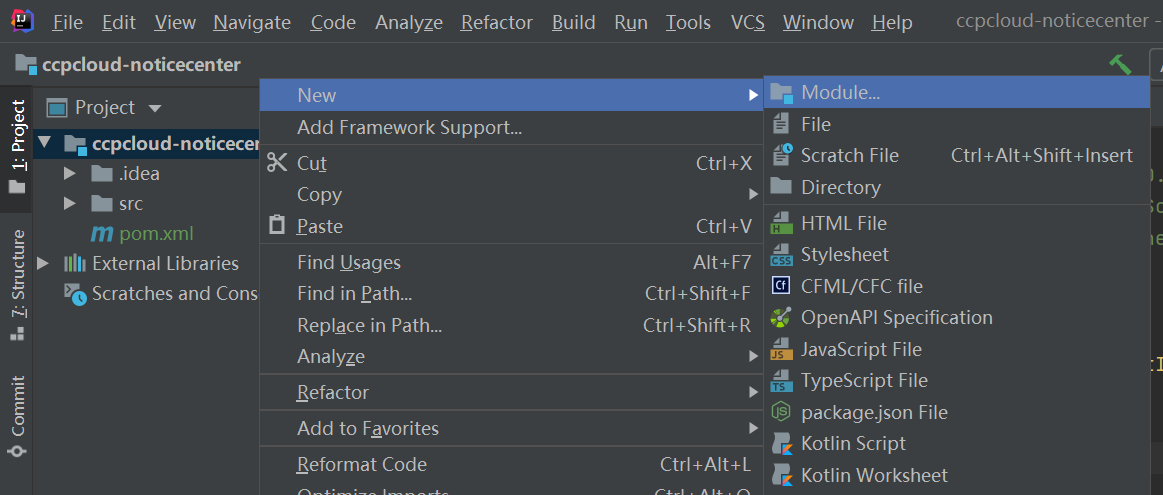This screenshot has height=495, width=1163.
Task: Expand the src folder arrow
Action: pos(69,203)
